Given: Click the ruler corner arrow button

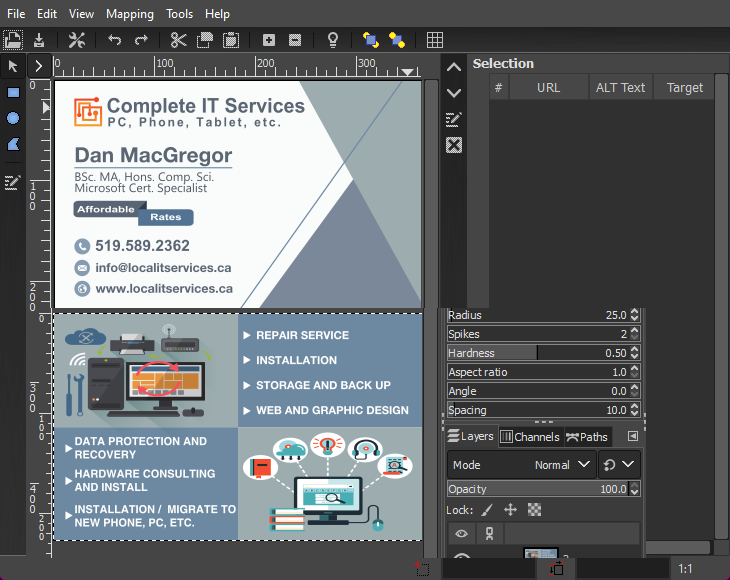Looking at the screenshot, I should (39, 66).
